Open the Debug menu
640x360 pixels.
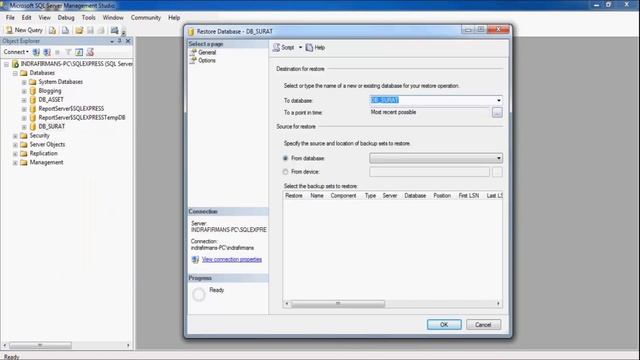66,18
